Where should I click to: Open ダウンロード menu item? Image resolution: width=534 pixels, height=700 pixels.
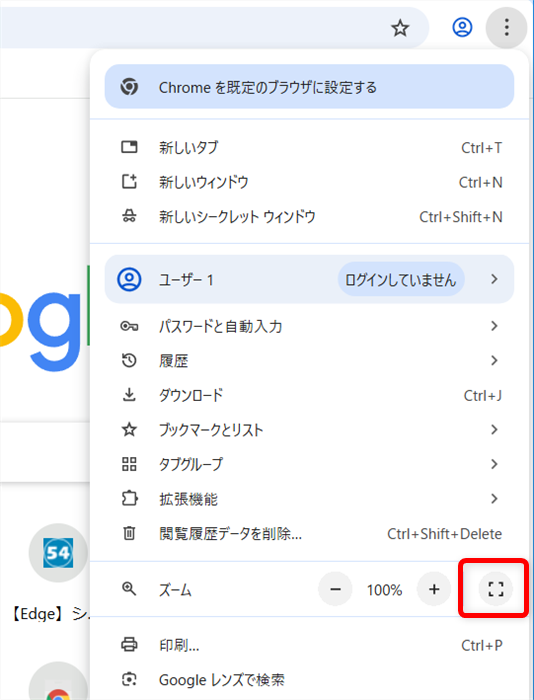309,395
